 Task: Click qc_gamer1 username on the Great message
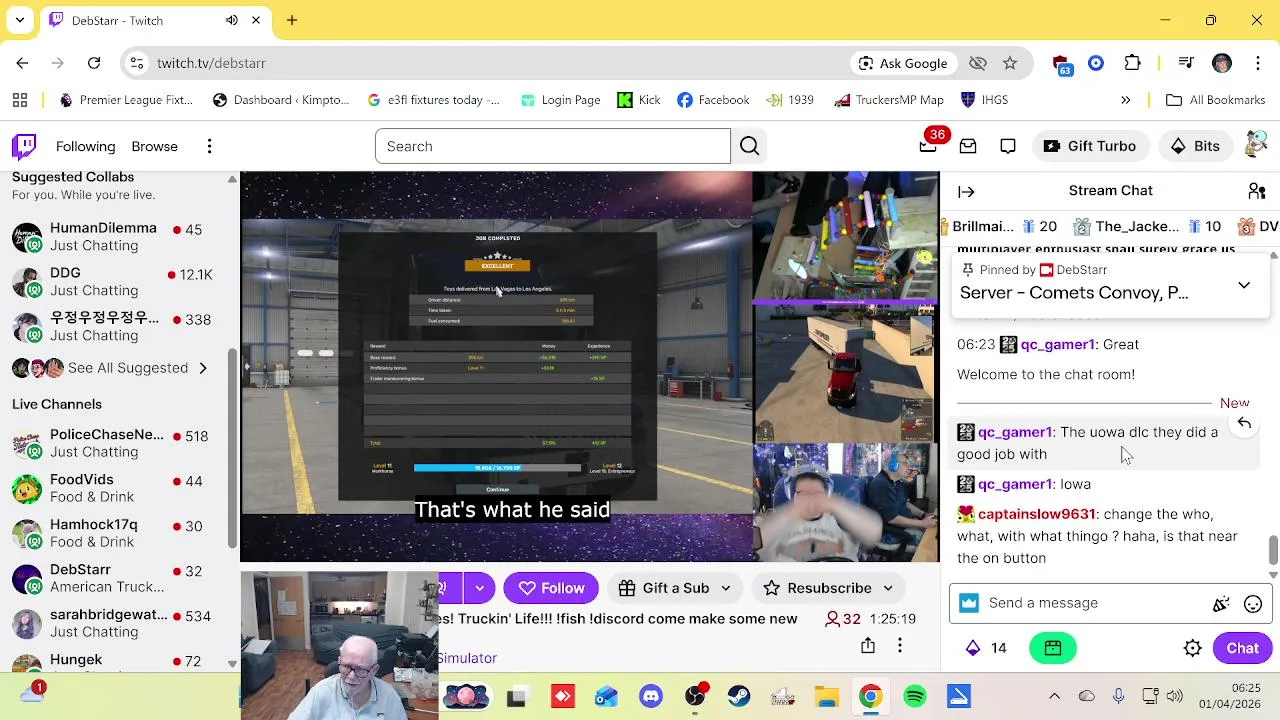click(1057, 344)
